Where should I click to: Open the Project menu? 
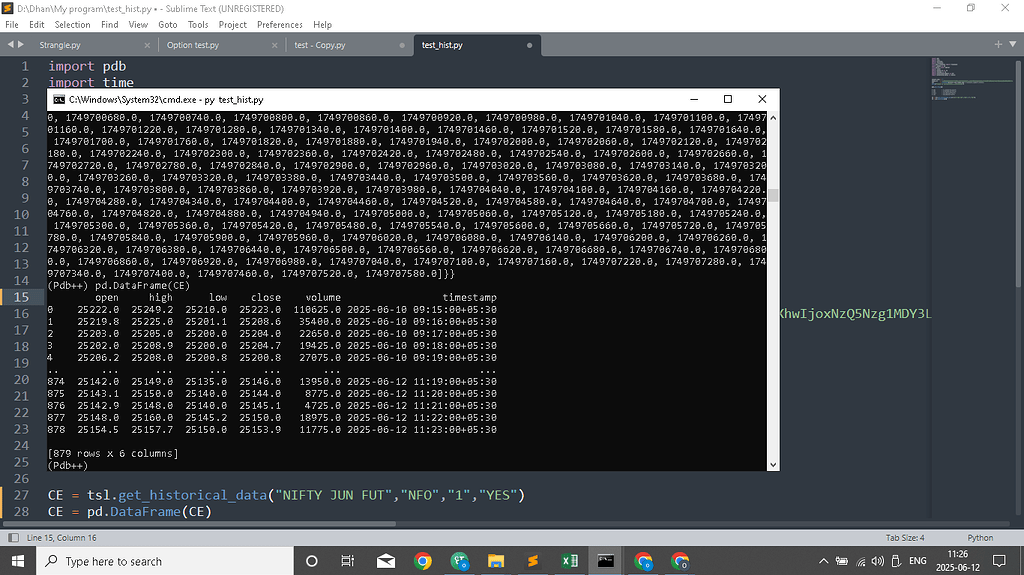(232, 24)
